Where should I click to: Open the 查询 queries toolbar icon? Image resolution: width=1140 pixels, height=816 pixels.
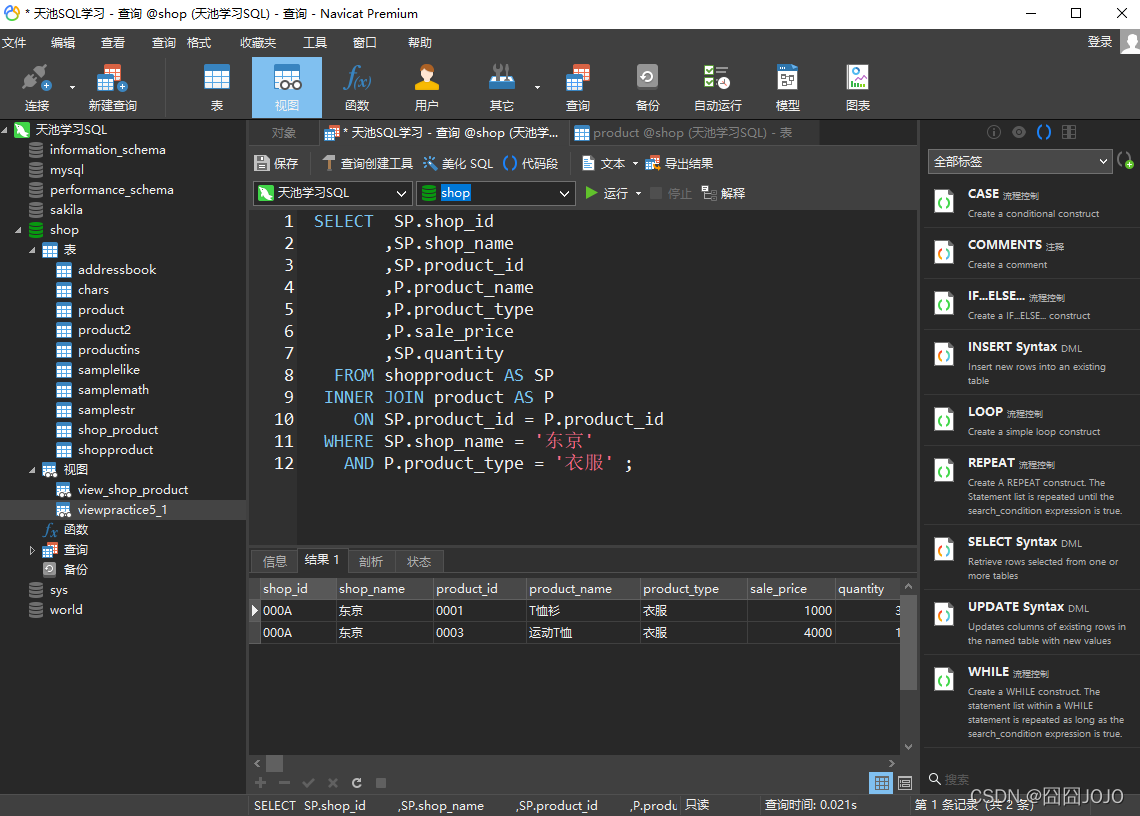click(577, 87)
